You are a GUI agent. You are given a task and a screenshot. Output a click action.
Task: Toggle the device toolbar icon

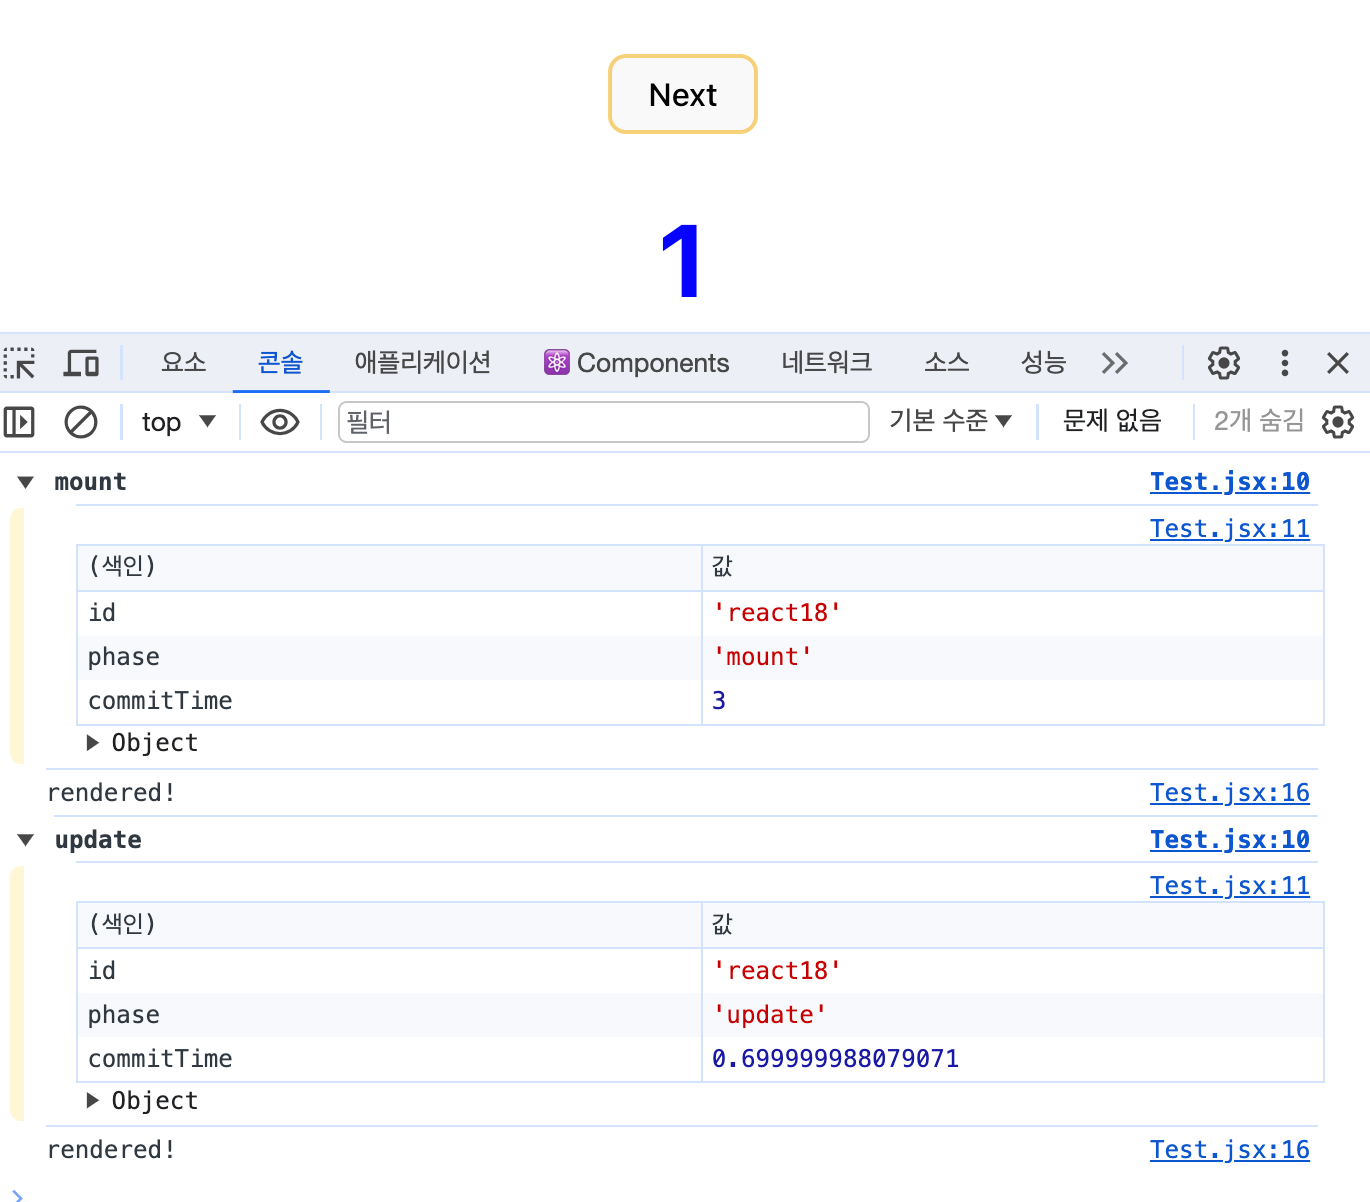81,363
